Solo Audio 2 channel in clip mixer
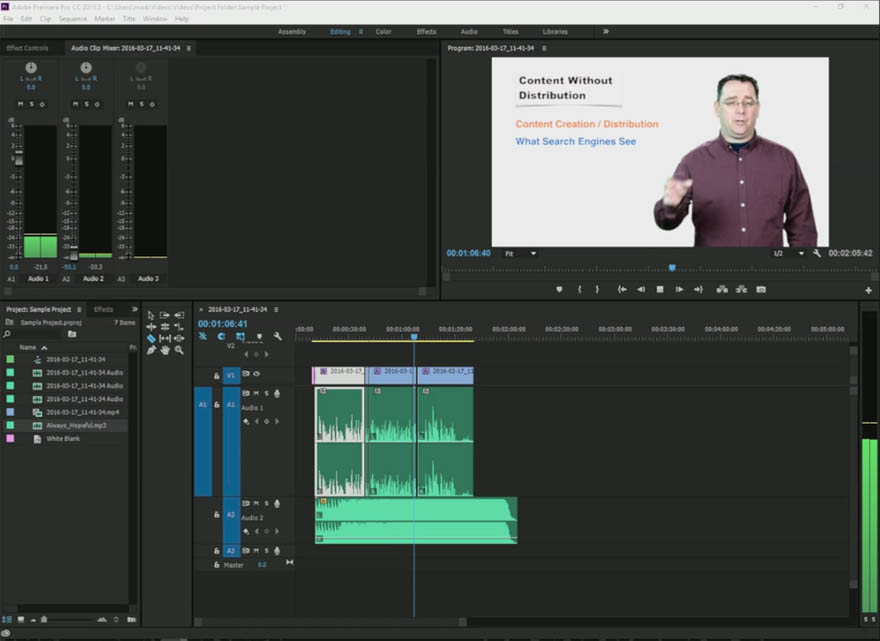Image resolution: width=880 pixels, height=641 pixels. [86, 104]
